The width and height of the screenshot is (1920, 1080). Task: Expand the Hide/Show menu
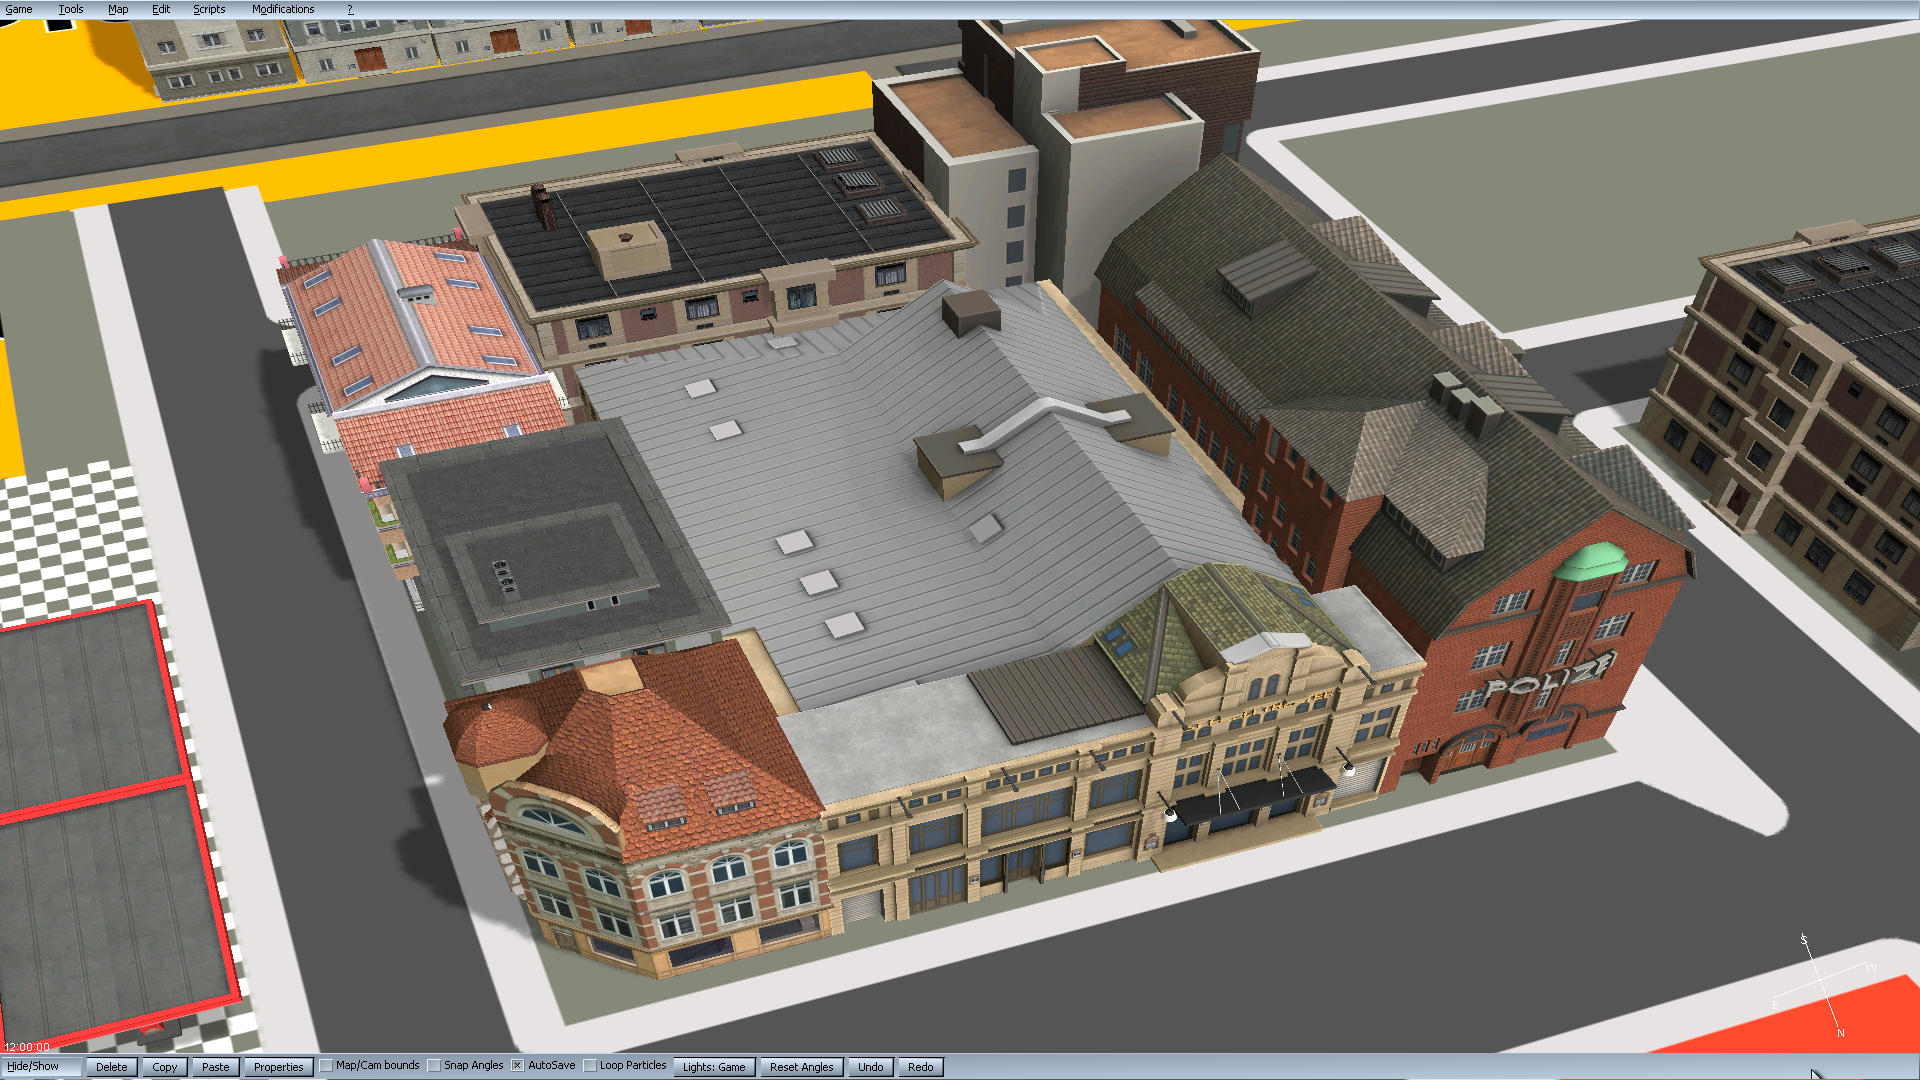click(33, 1066)
